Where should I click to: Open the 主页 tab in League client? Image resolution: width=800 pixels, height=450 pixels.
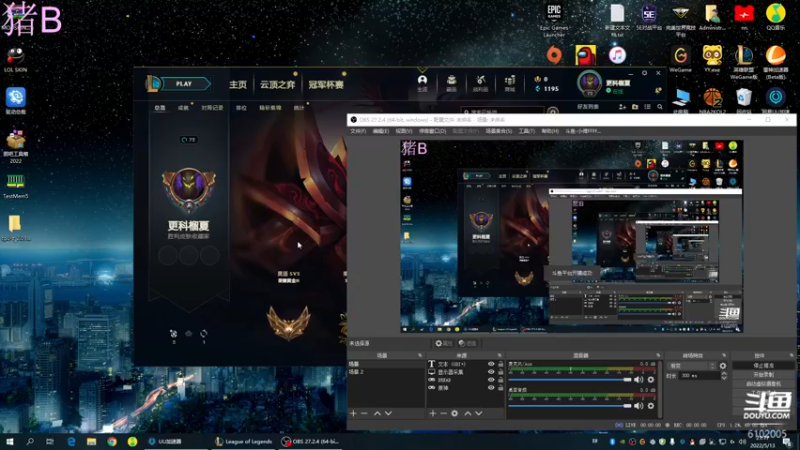point(238,85)
